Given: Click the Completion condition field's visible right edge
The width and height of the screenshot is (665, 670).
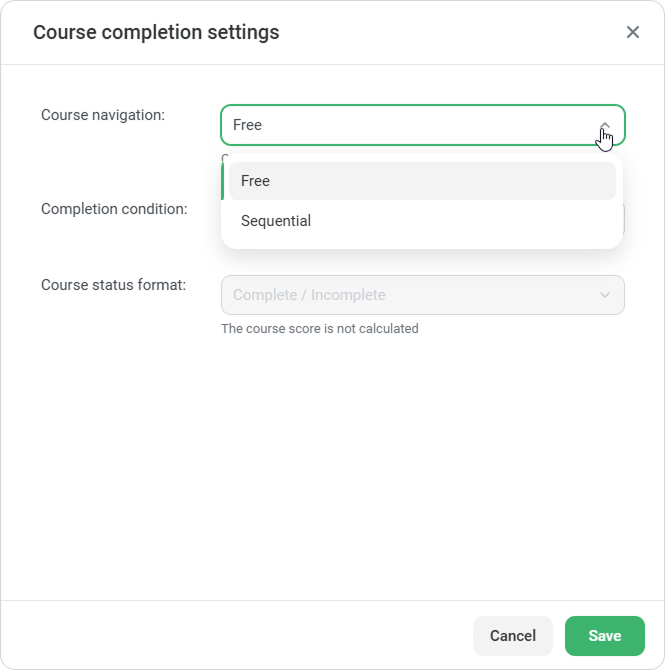Looking at the screenshot, I should point(624,219).
